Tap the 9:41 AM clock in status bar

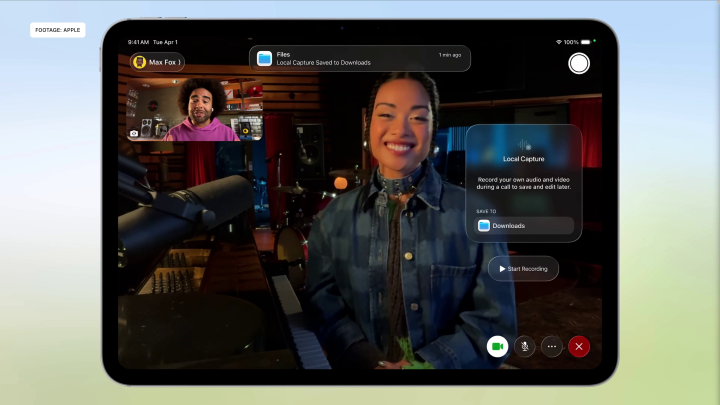coord(138,42)
